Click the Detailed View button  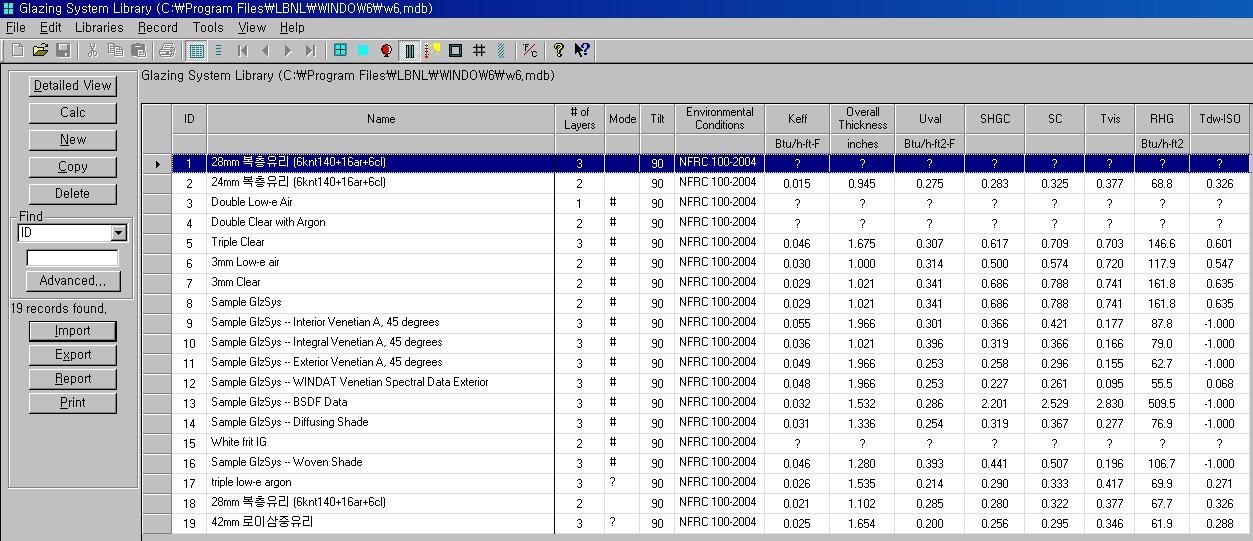(x=73, y=86)
